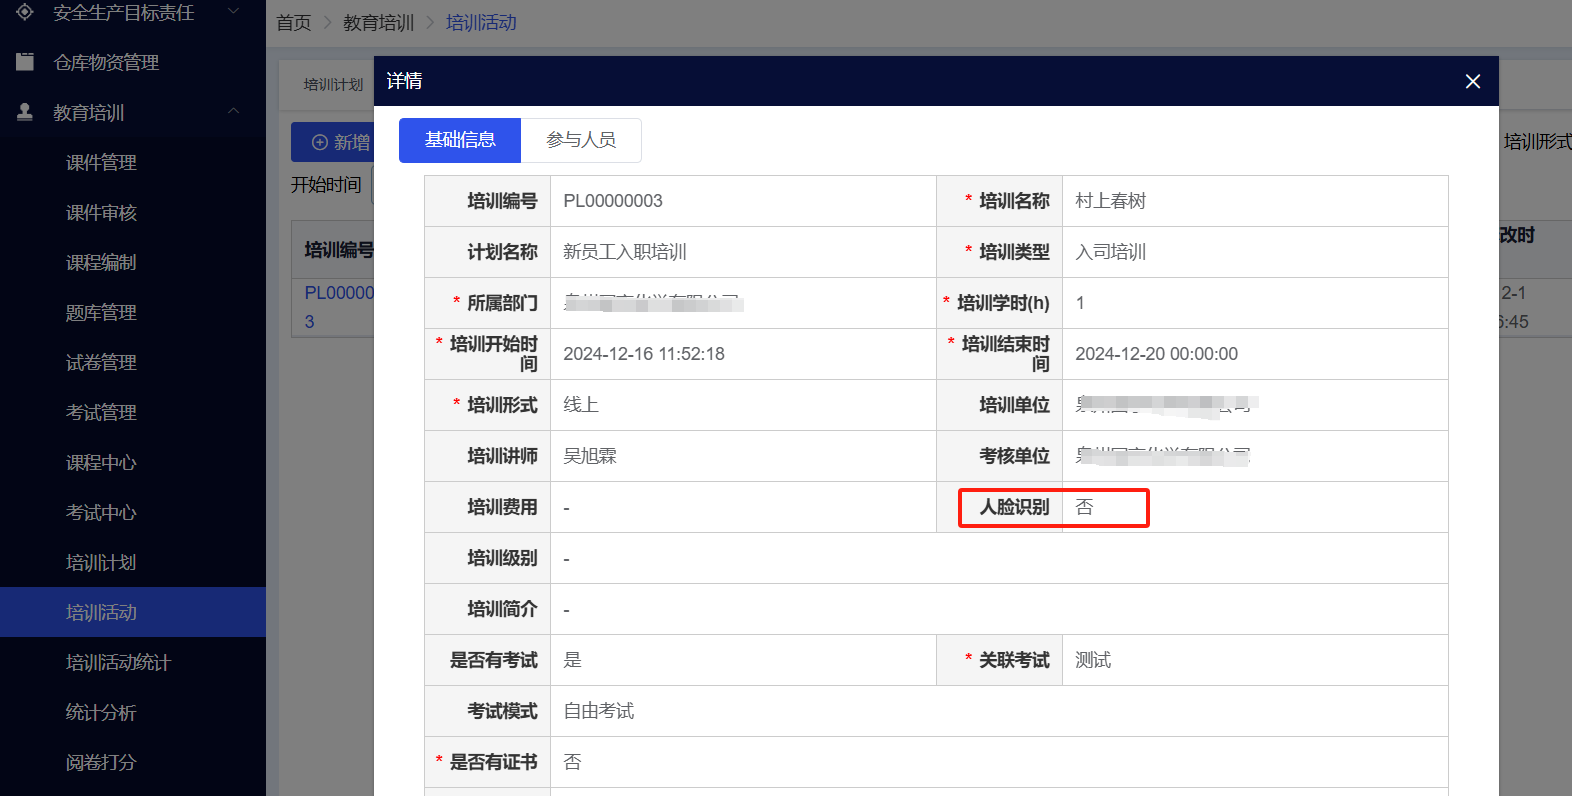Click the 人脸识别 value 否
This screenshot has height=796, width=1572.
pos(1084,507)
